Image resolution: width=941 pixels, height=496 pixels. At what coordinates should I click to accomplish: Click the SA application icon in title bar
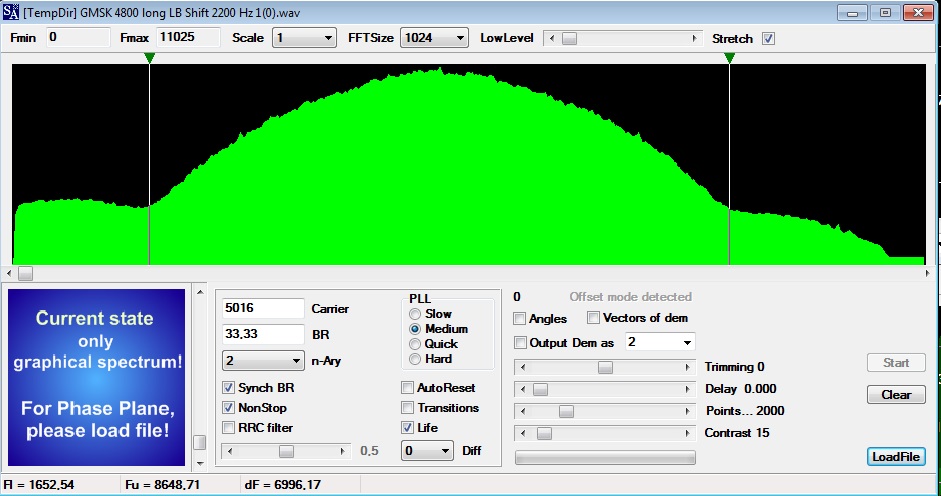11,12
